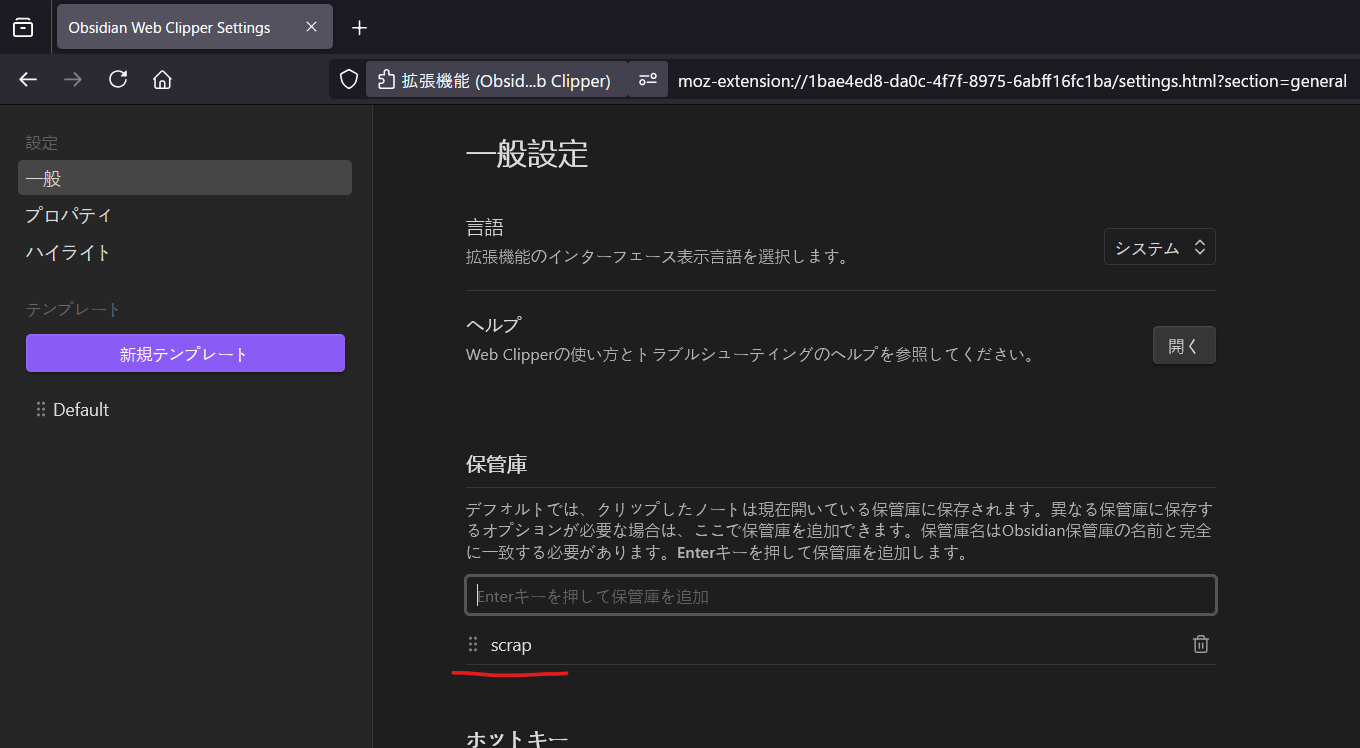Select the 一般 settings section
The height and width of the screenshot is (748, 1360).
pyautogui.click(x=185, y=178)
